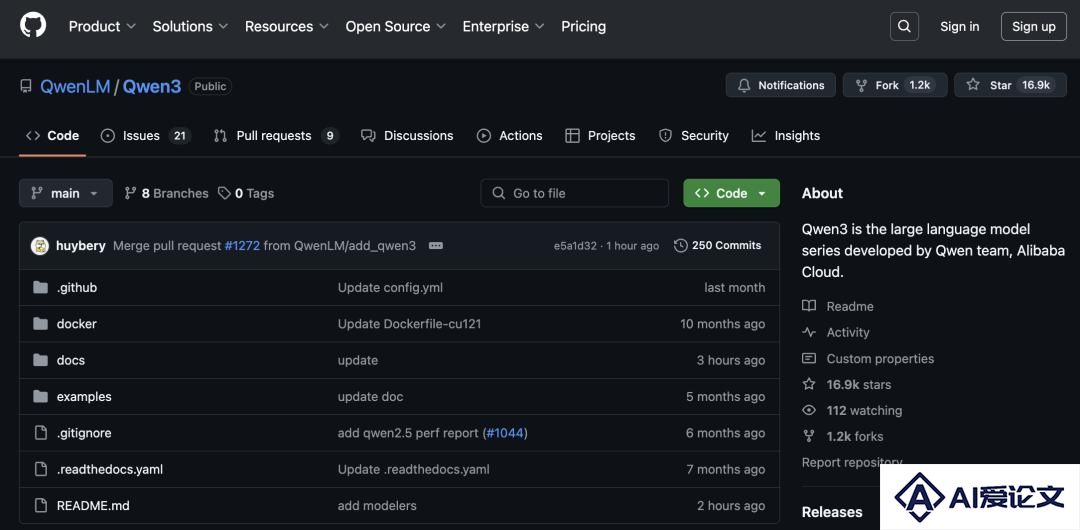
Task: Click the README.md file icon
Action: point(41,505)
